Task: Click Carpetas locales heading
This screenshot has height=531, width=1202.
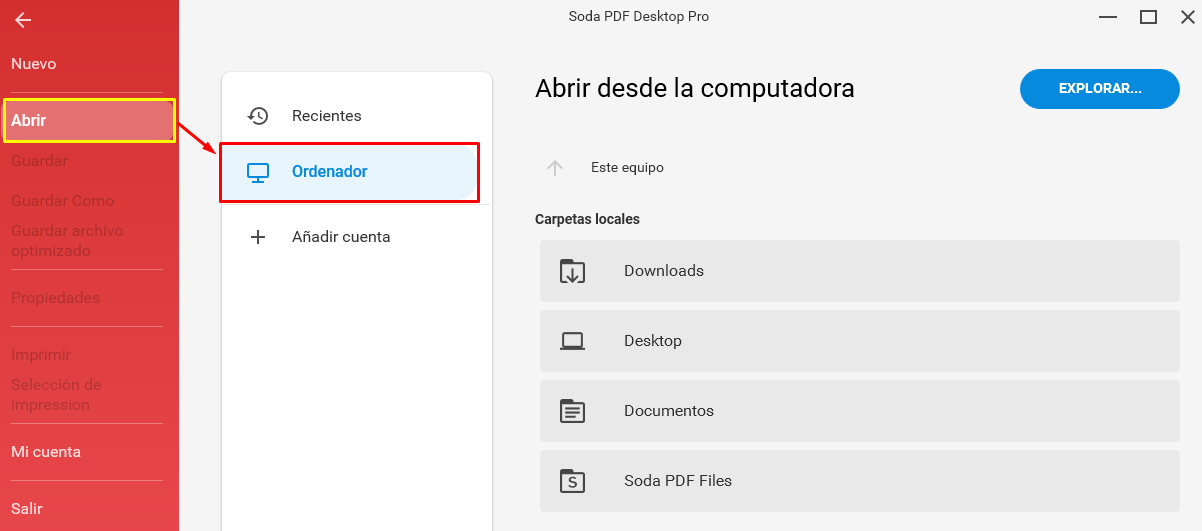Action: (x=587, y=219)
